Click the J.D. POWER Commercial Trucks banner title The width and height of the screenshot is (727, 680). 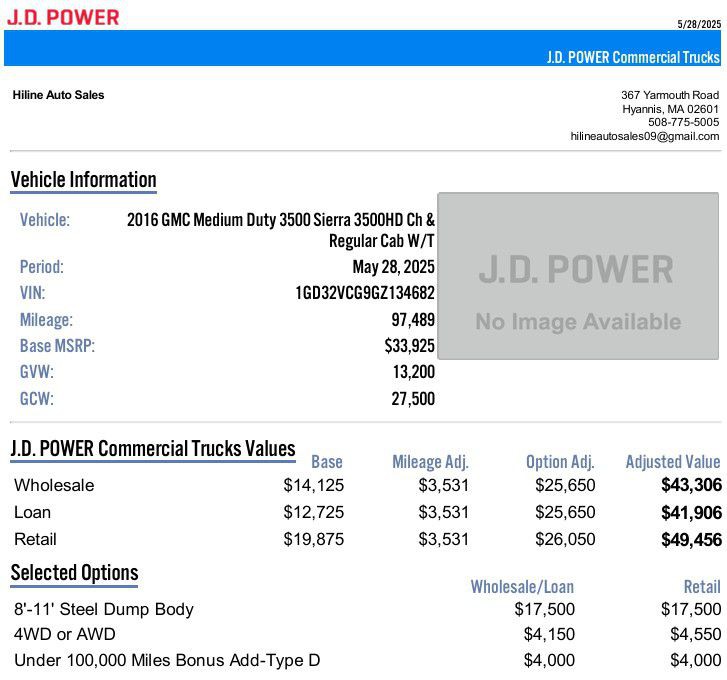coord(633,57)
